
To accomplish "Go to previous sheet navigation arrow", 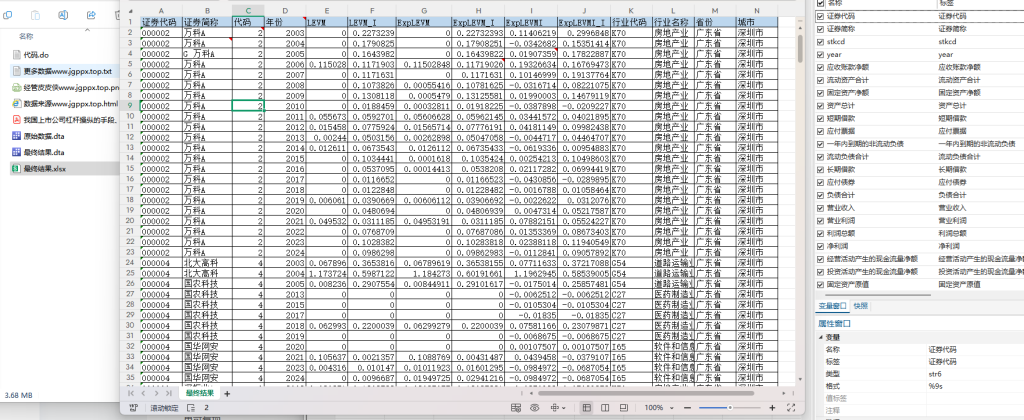I will tap(144, 393).
